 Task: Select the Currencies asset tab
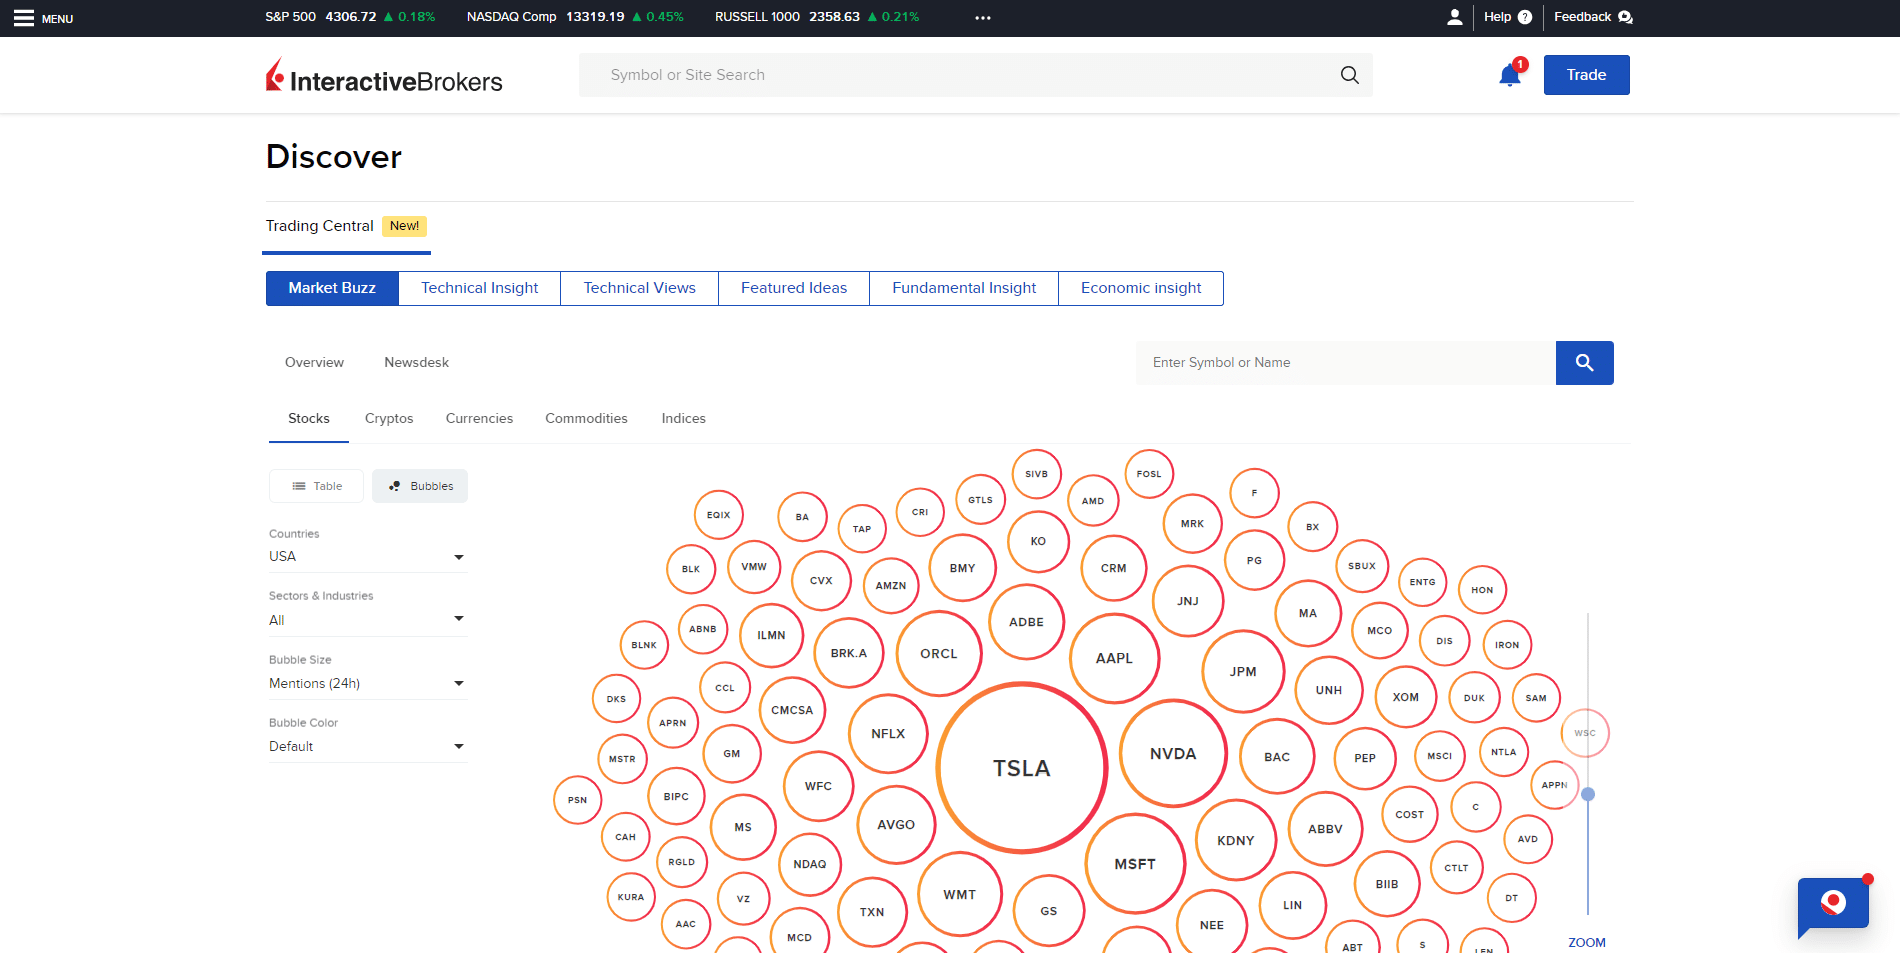479,418
